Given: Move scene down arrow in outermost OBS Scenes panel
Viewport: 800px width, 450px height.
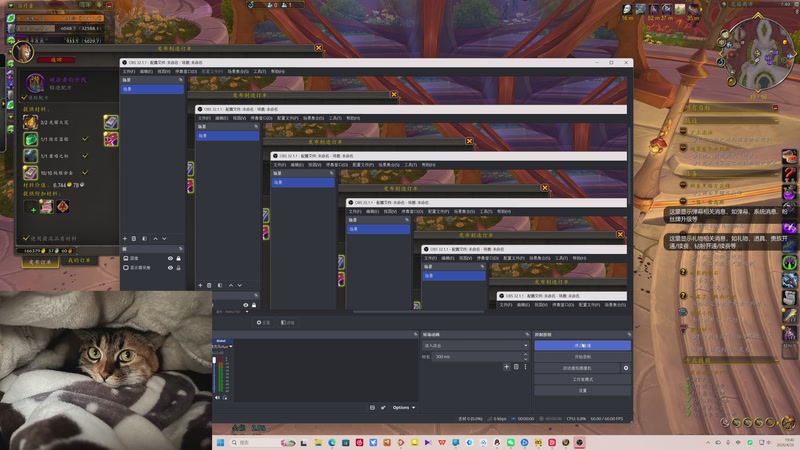Looking at the screenshot, I should pyautogui.click(x=164, y=238).
